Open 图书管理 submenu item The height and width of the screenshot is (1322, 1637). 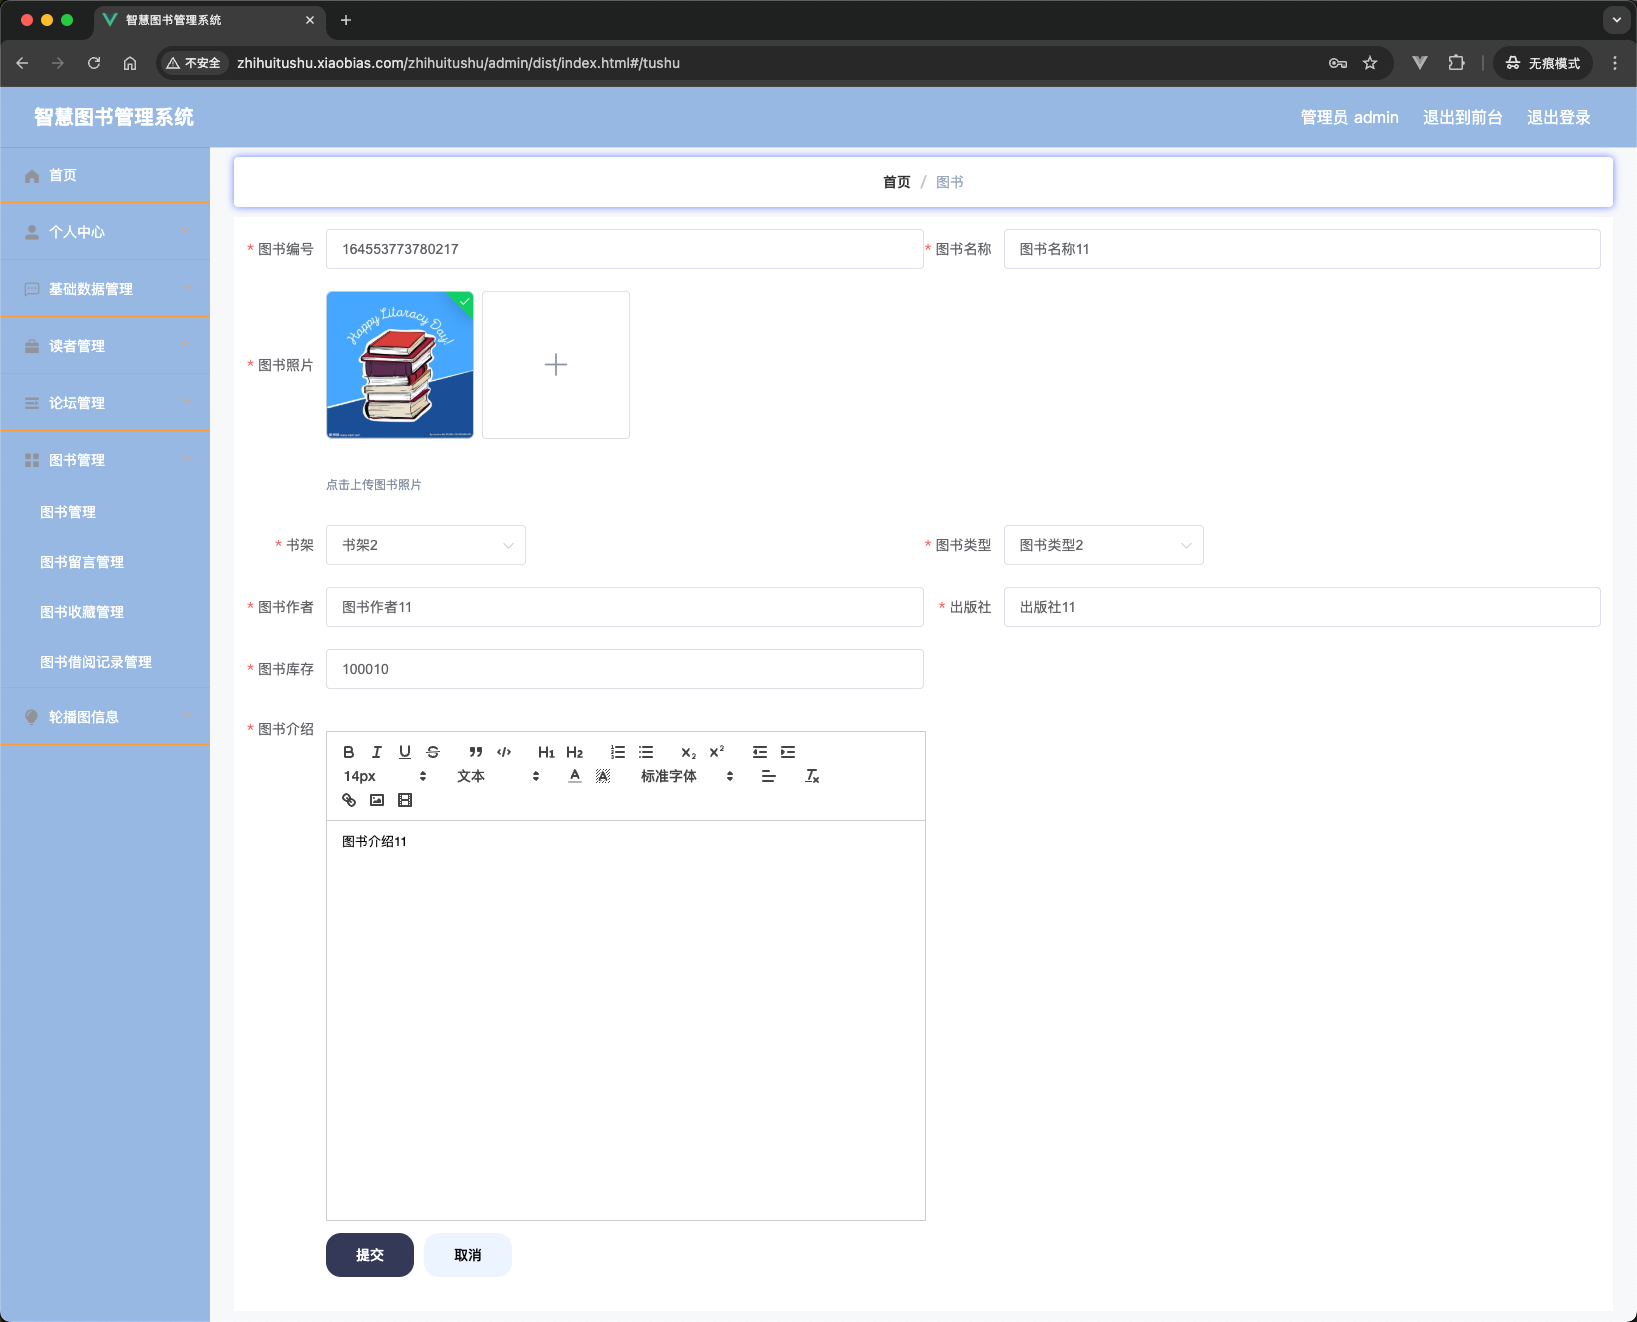pos(105,512)
